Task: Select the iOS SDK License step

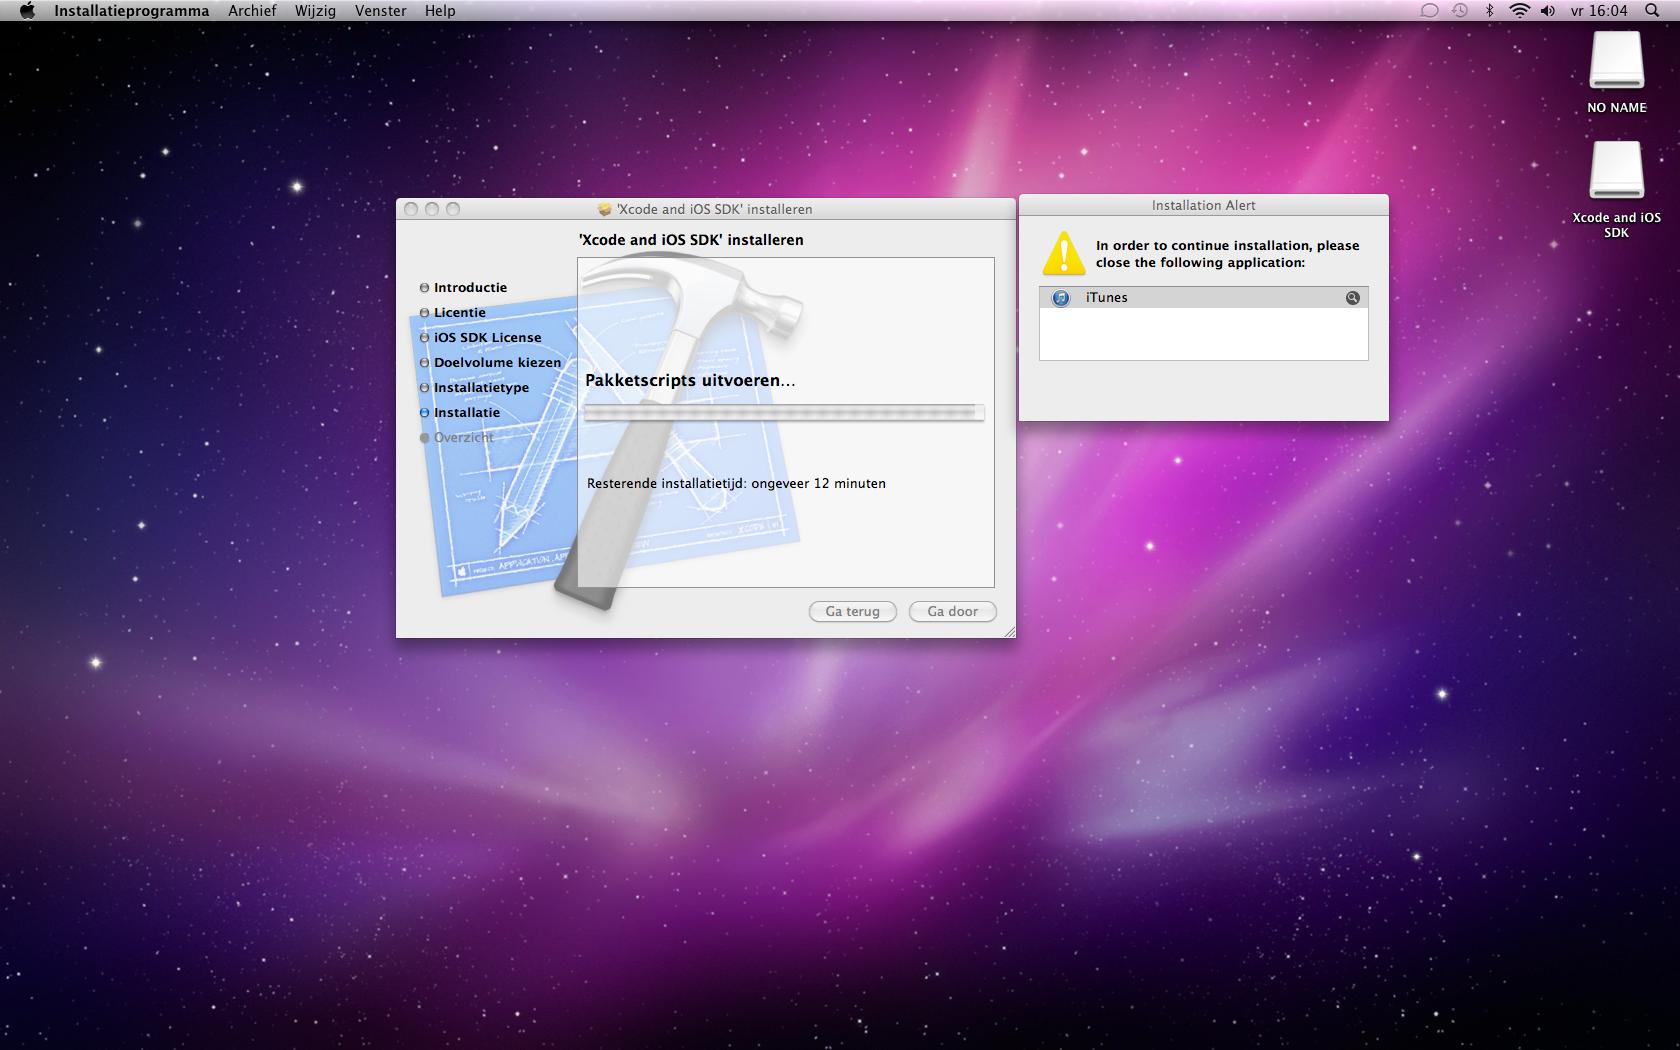Action: point(480,337)
